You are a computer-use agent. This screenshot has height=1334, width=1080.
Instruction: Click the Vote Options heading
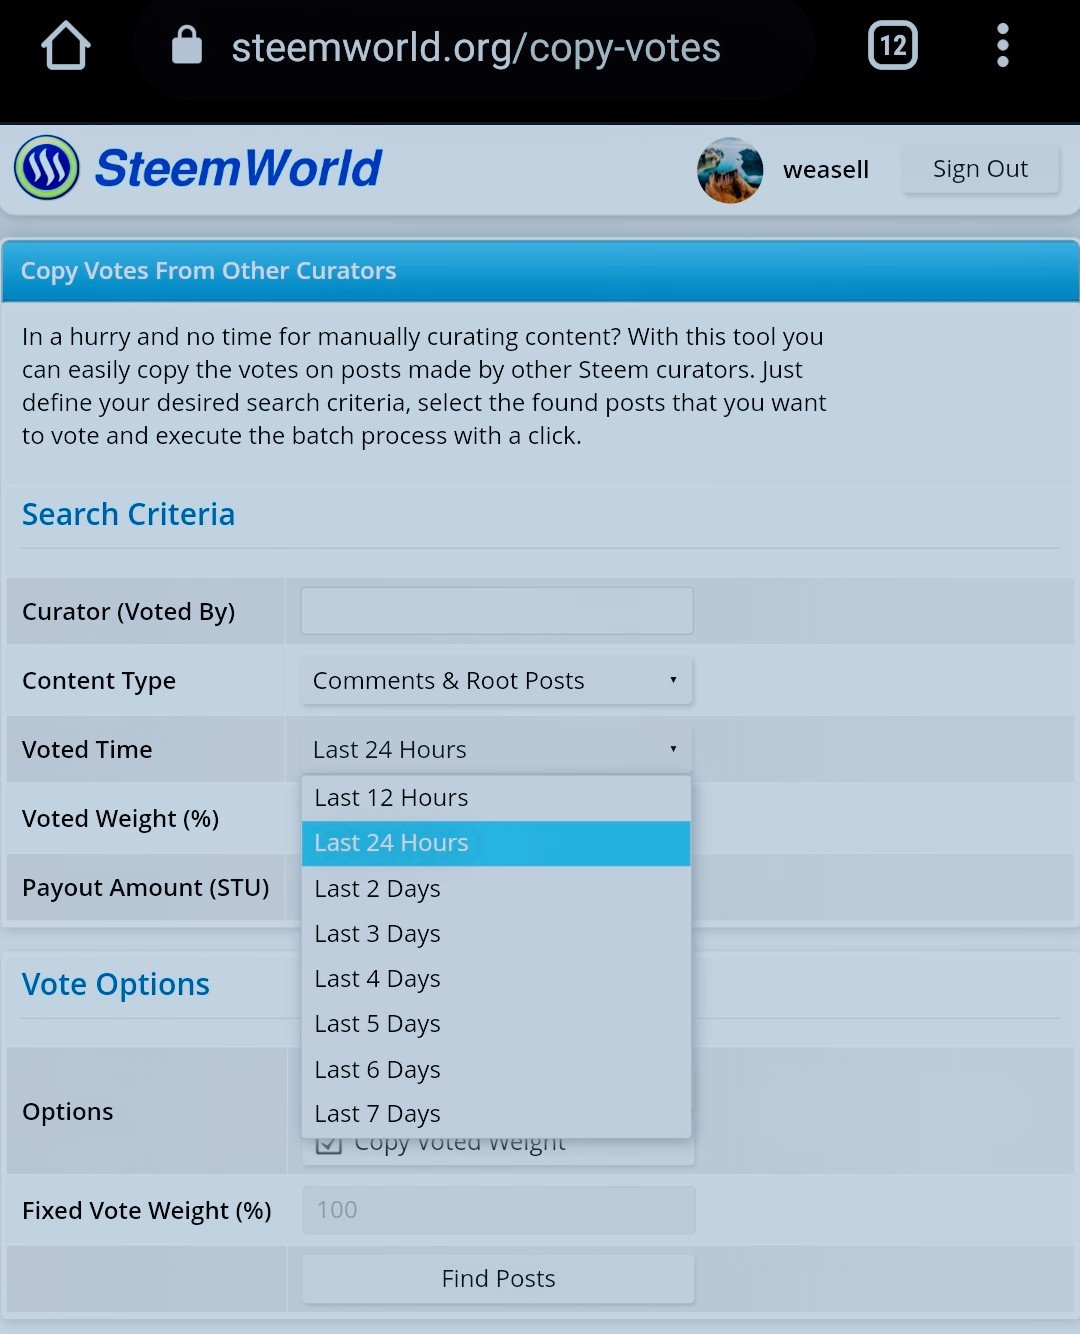coord(116,984)
